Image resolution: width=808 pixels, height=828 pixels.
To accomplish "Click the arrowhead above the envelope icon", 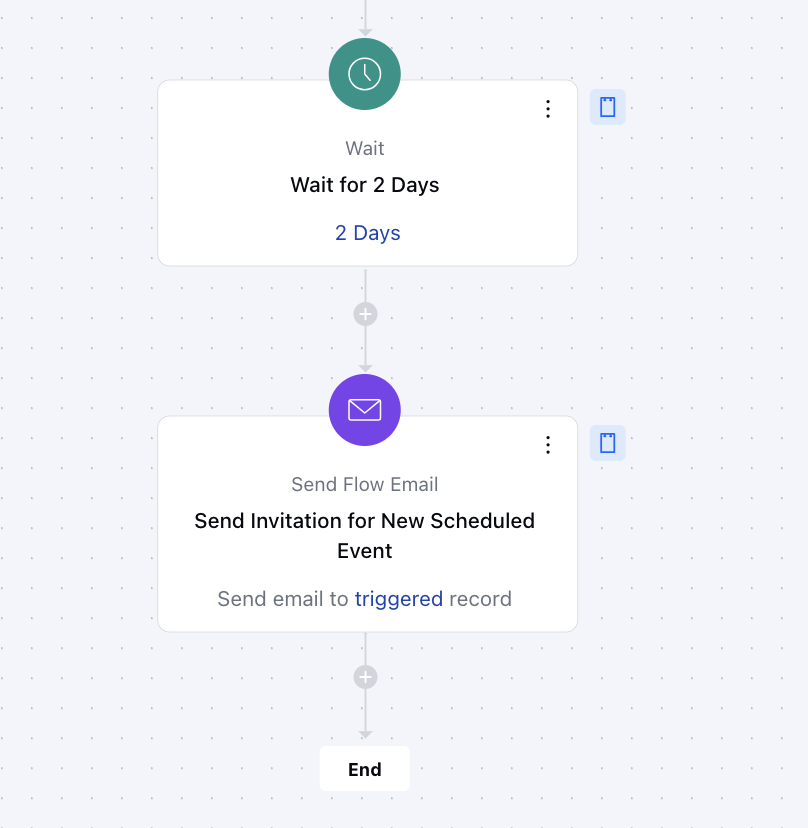I will [x=365, y=368].
